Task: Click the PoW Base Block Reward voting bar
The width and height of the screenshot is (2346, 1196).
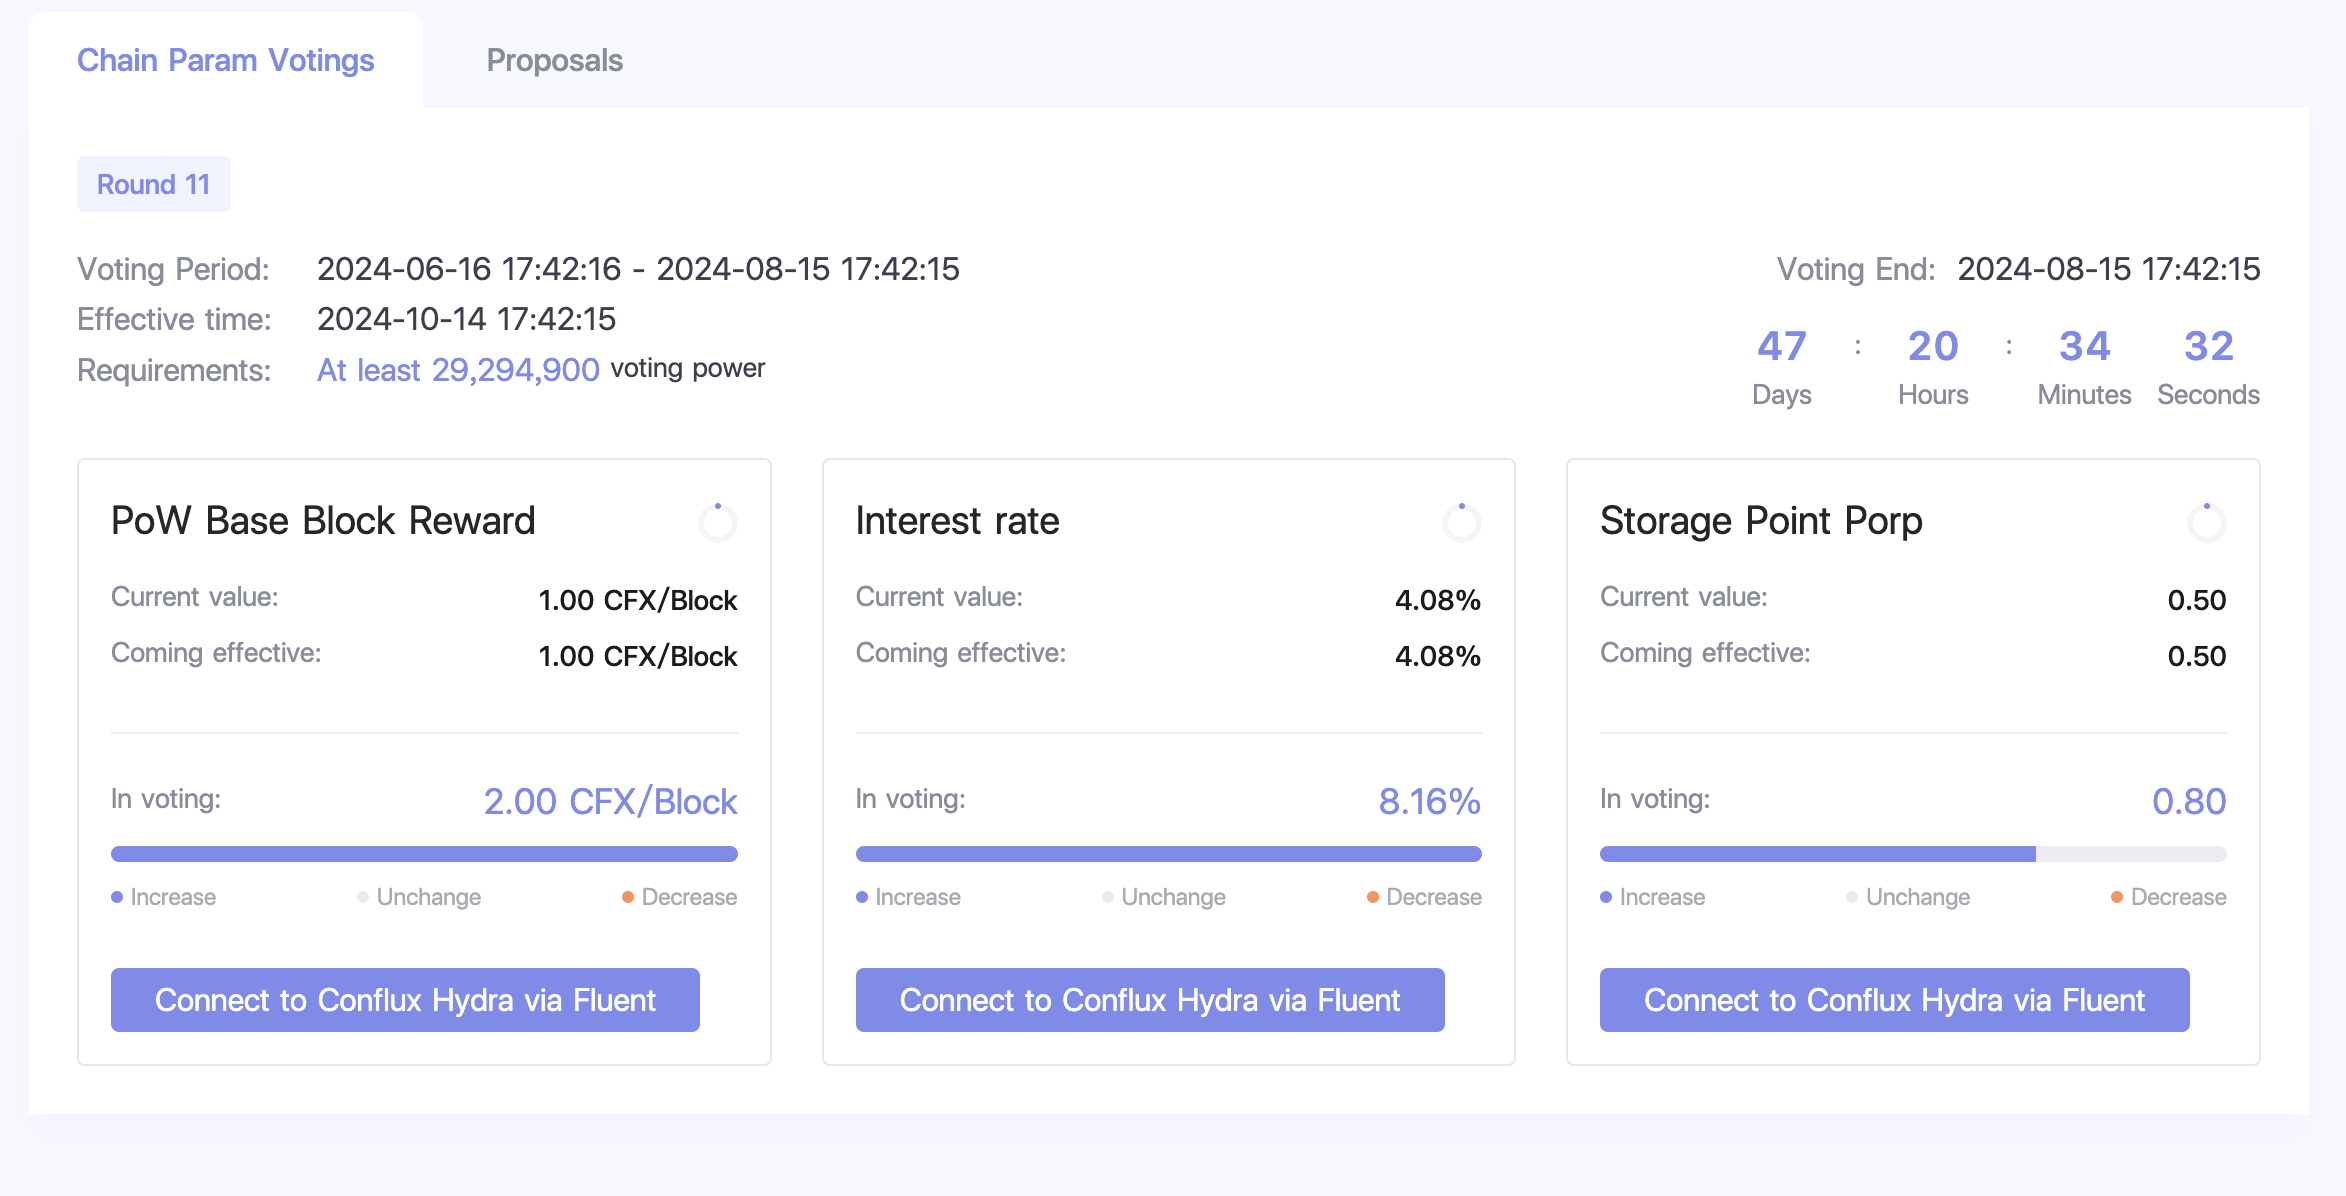Action: [x=424, y=854]
